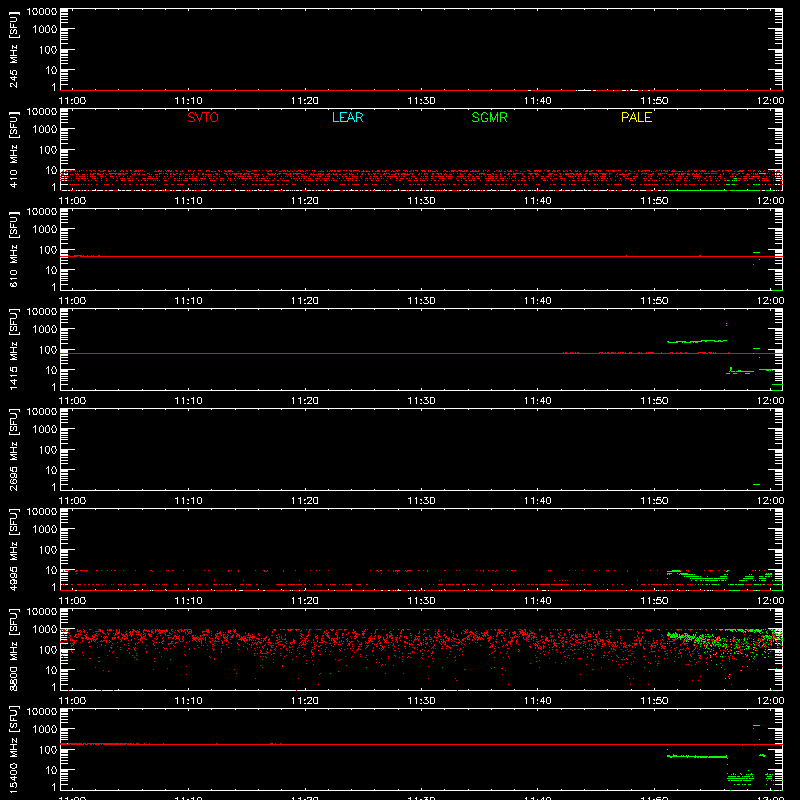Select the 1415 MHz [SFU] axis title
800x800 pixels.
click(x=13, y=349)
